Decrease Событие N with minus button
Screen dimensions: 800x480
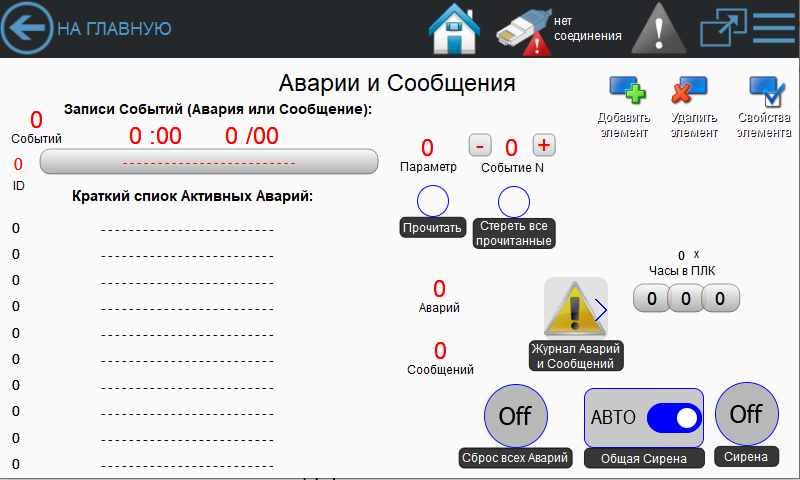pos(479,146)
